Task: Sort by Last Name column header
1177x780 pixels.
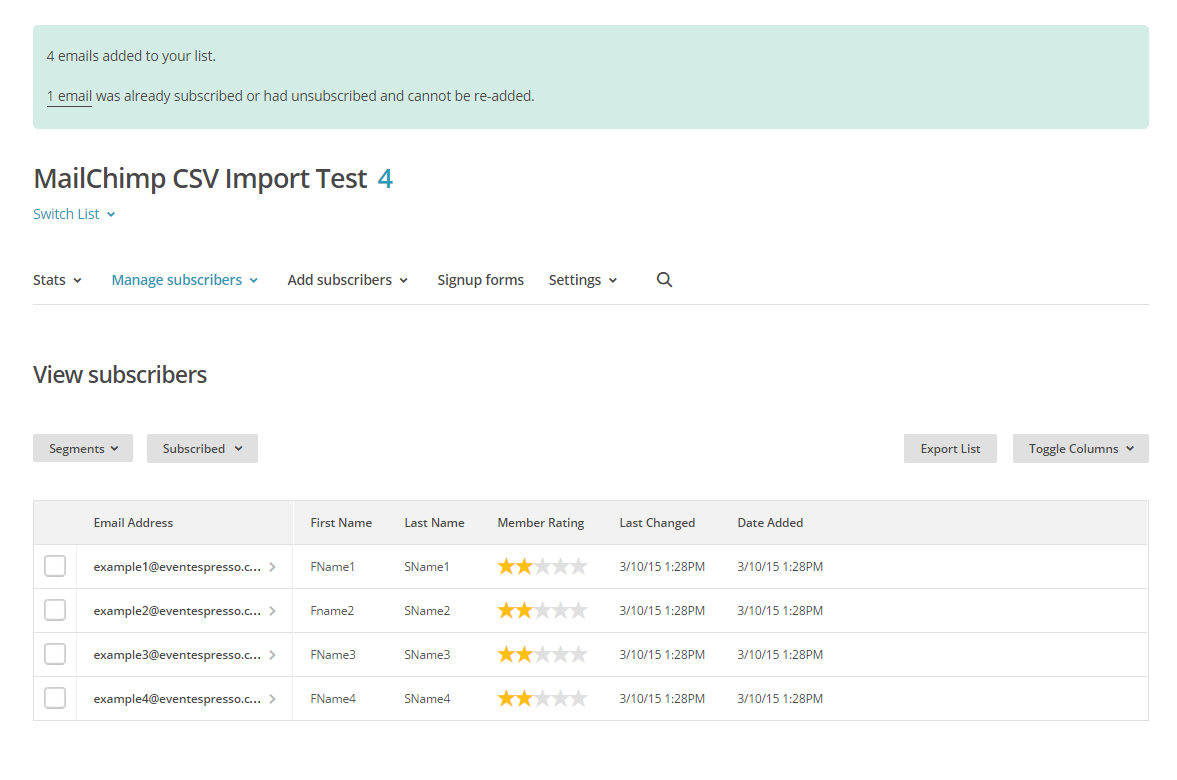Action: point(434,523)
